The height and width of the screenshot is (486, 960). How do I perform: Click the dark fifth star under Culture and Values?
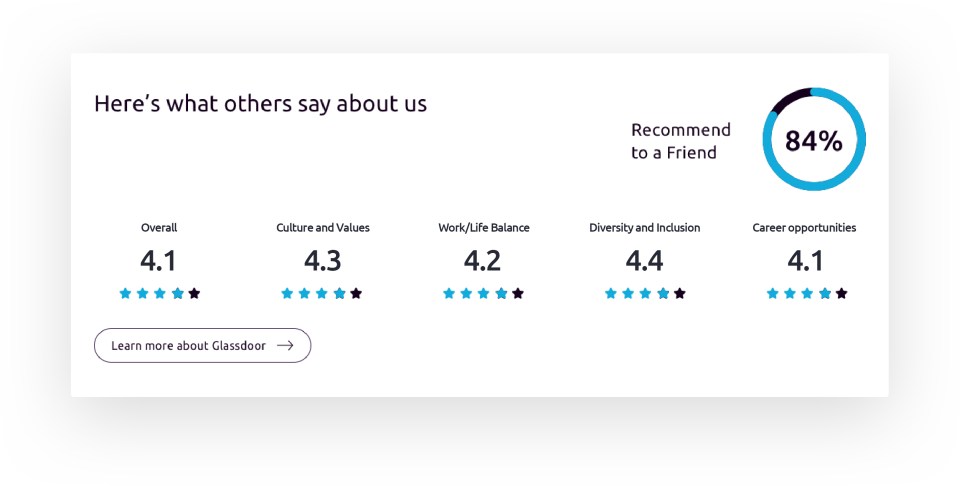[x=356, y=293]
